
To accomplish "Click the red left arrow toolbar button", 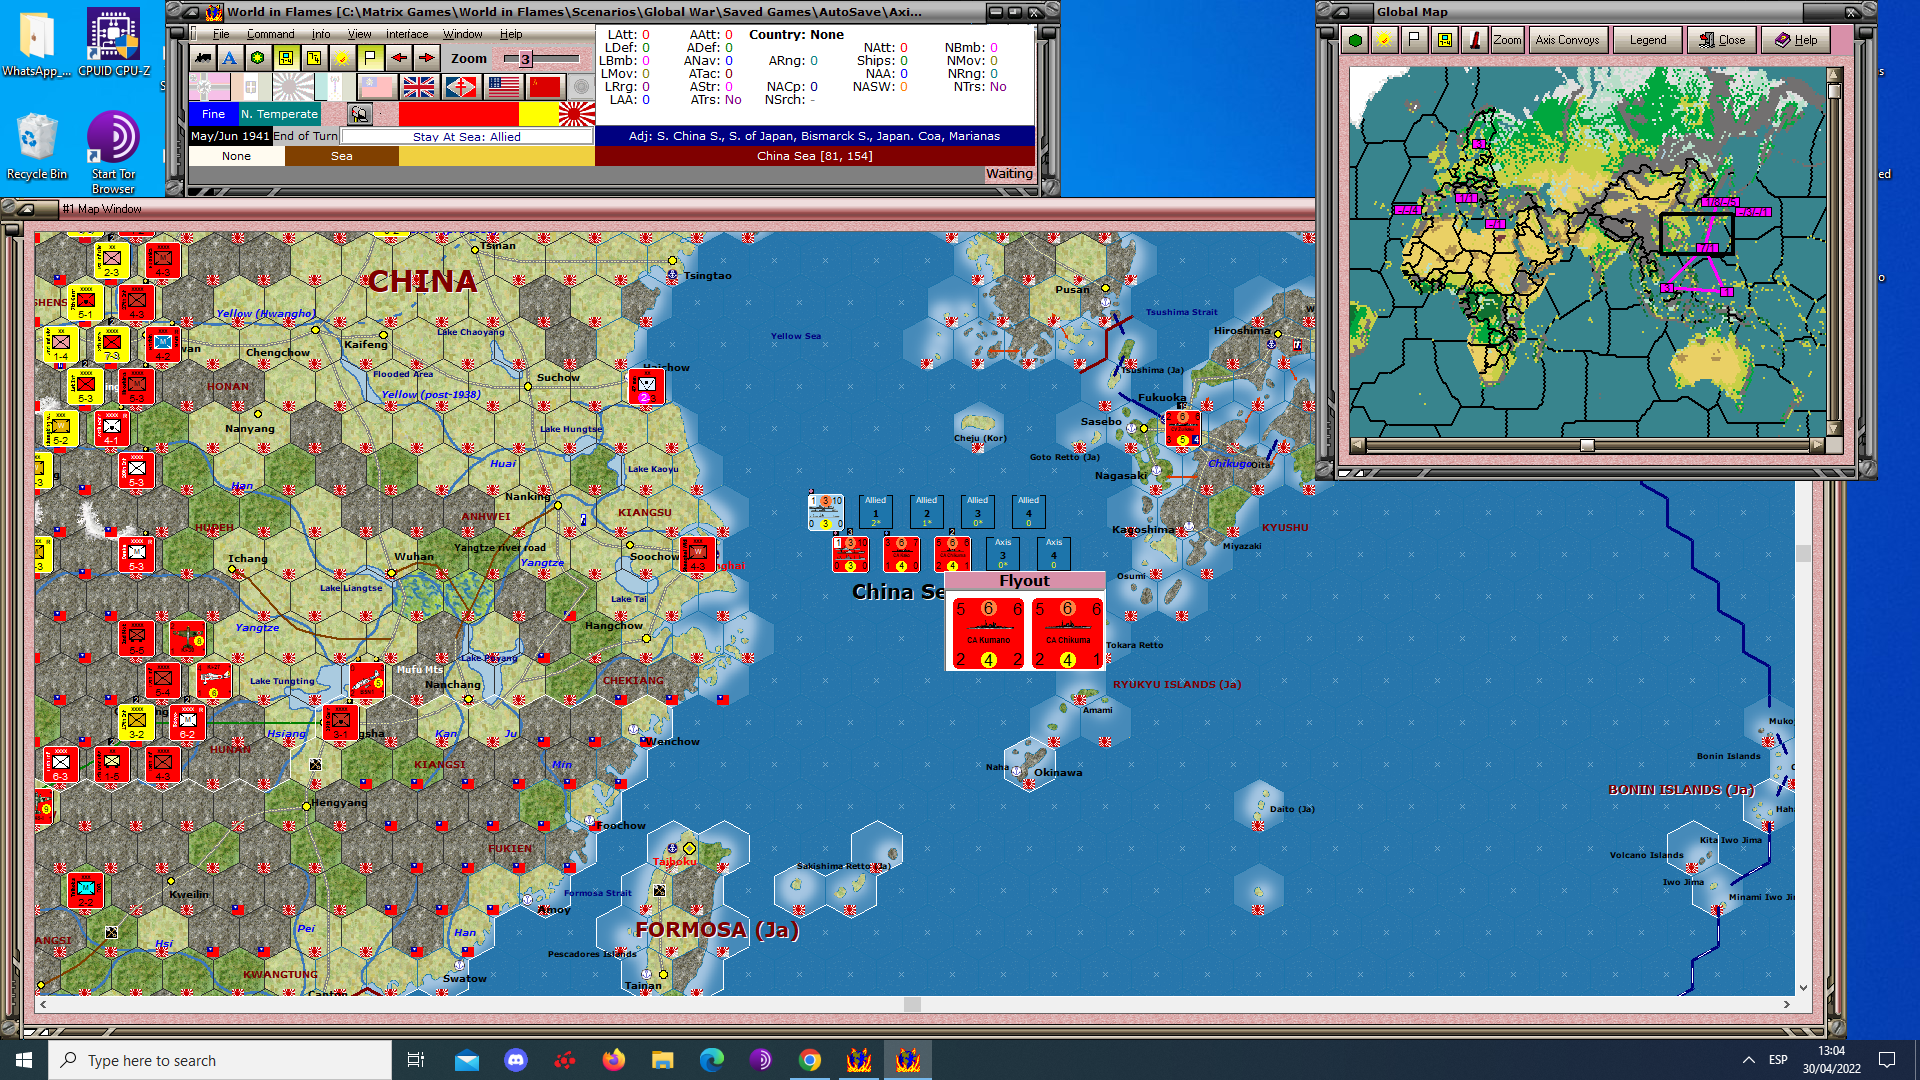I will click(398, 58).
